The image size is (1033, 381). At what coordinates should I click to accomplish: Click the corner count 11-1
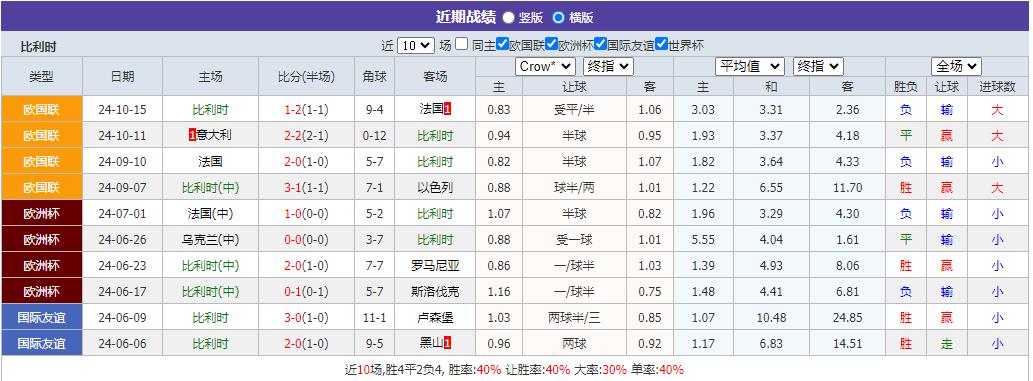point(375,318)
